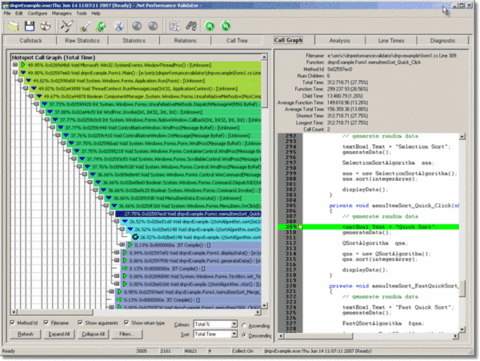Click the Filters... button
This screenshot has height=361, width=480.
[x=126, y=334]
